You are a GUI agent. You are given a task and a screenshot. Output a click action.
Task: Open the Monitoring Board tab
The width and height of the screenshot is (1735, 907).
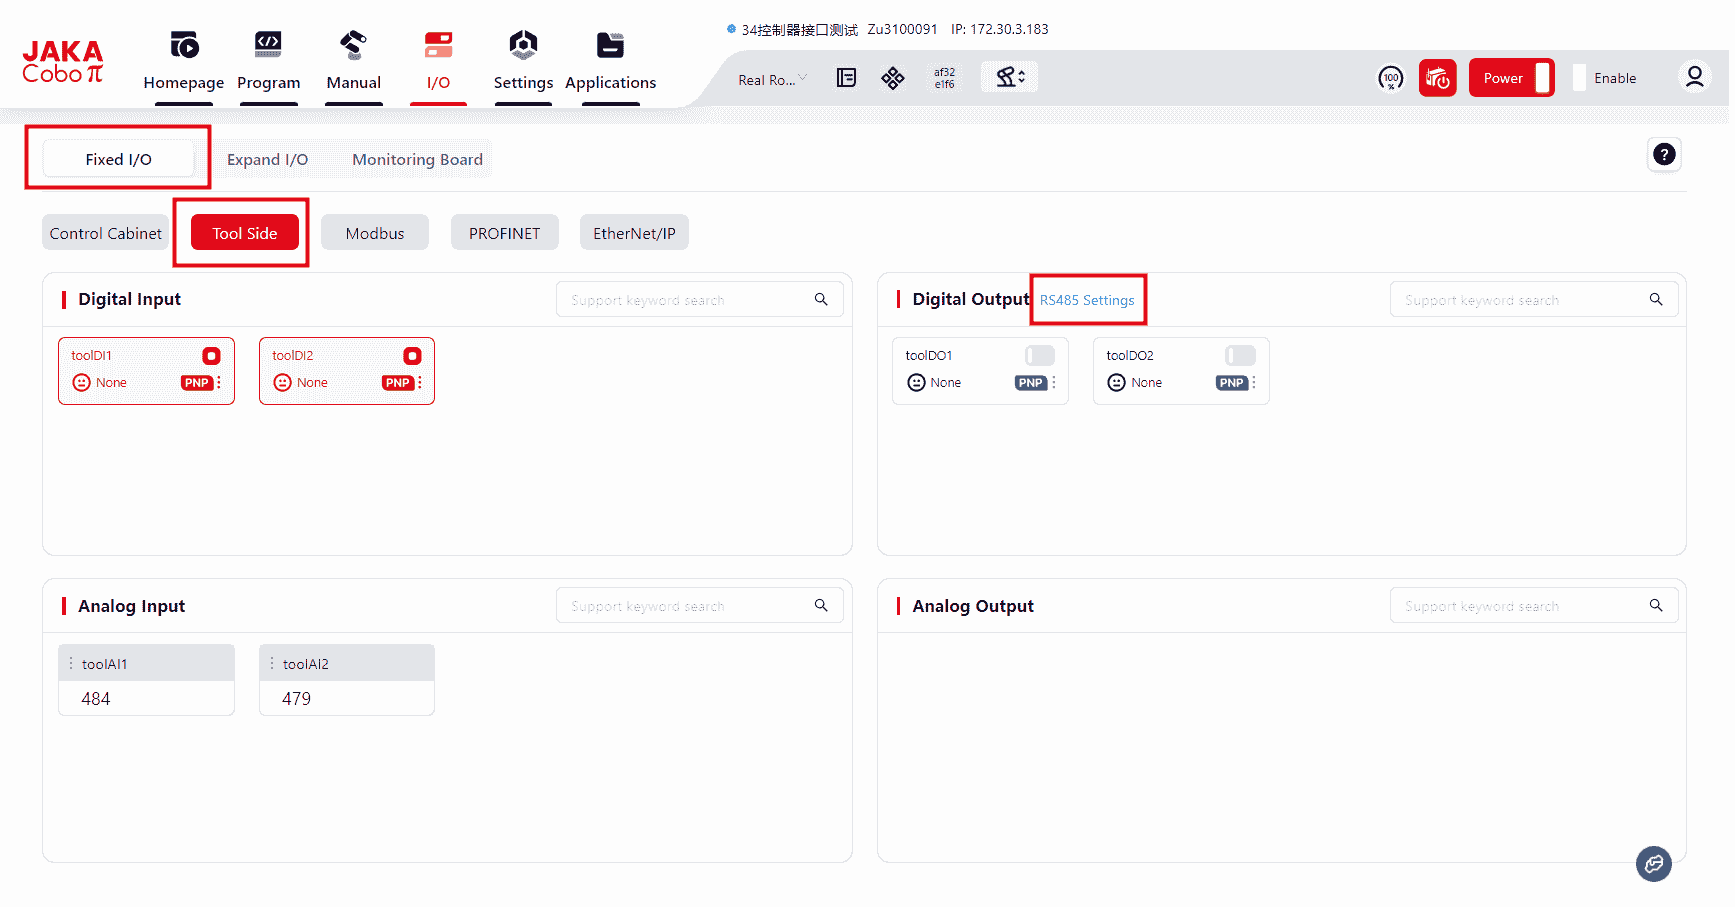tap(417, 160)
